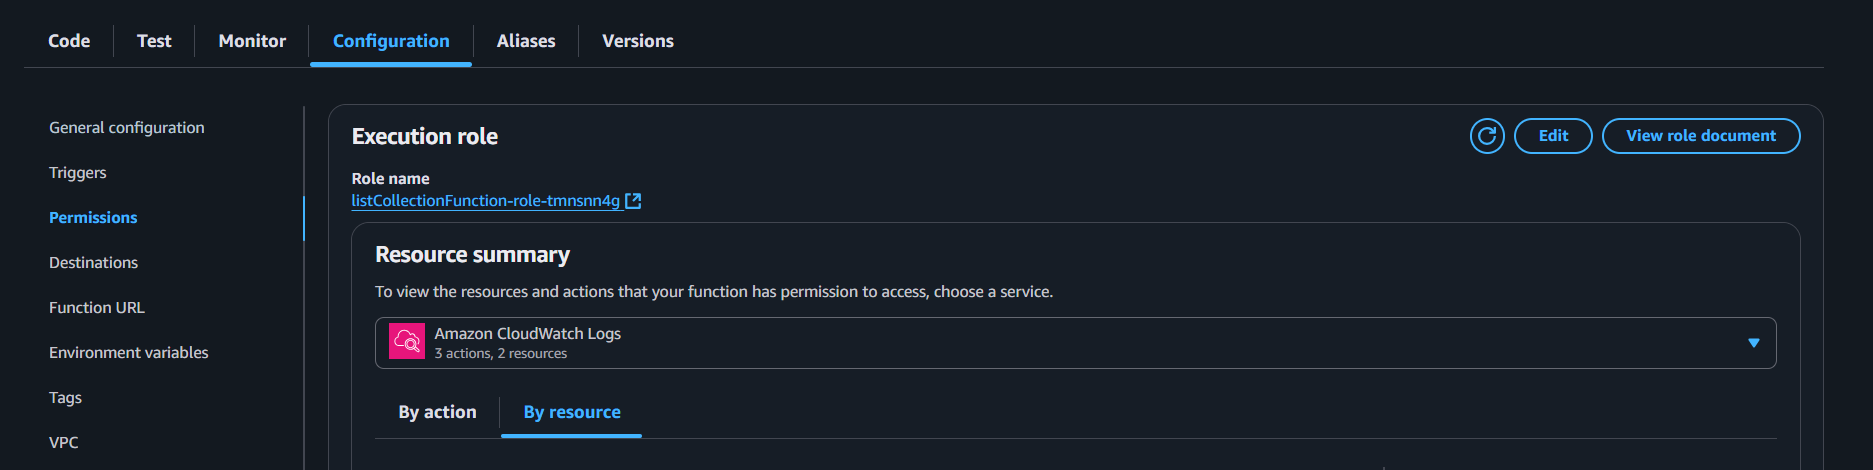Viewport: 1873px width, 470px height.
Task: Open the Monitor tab
Action: pos(252,41)
